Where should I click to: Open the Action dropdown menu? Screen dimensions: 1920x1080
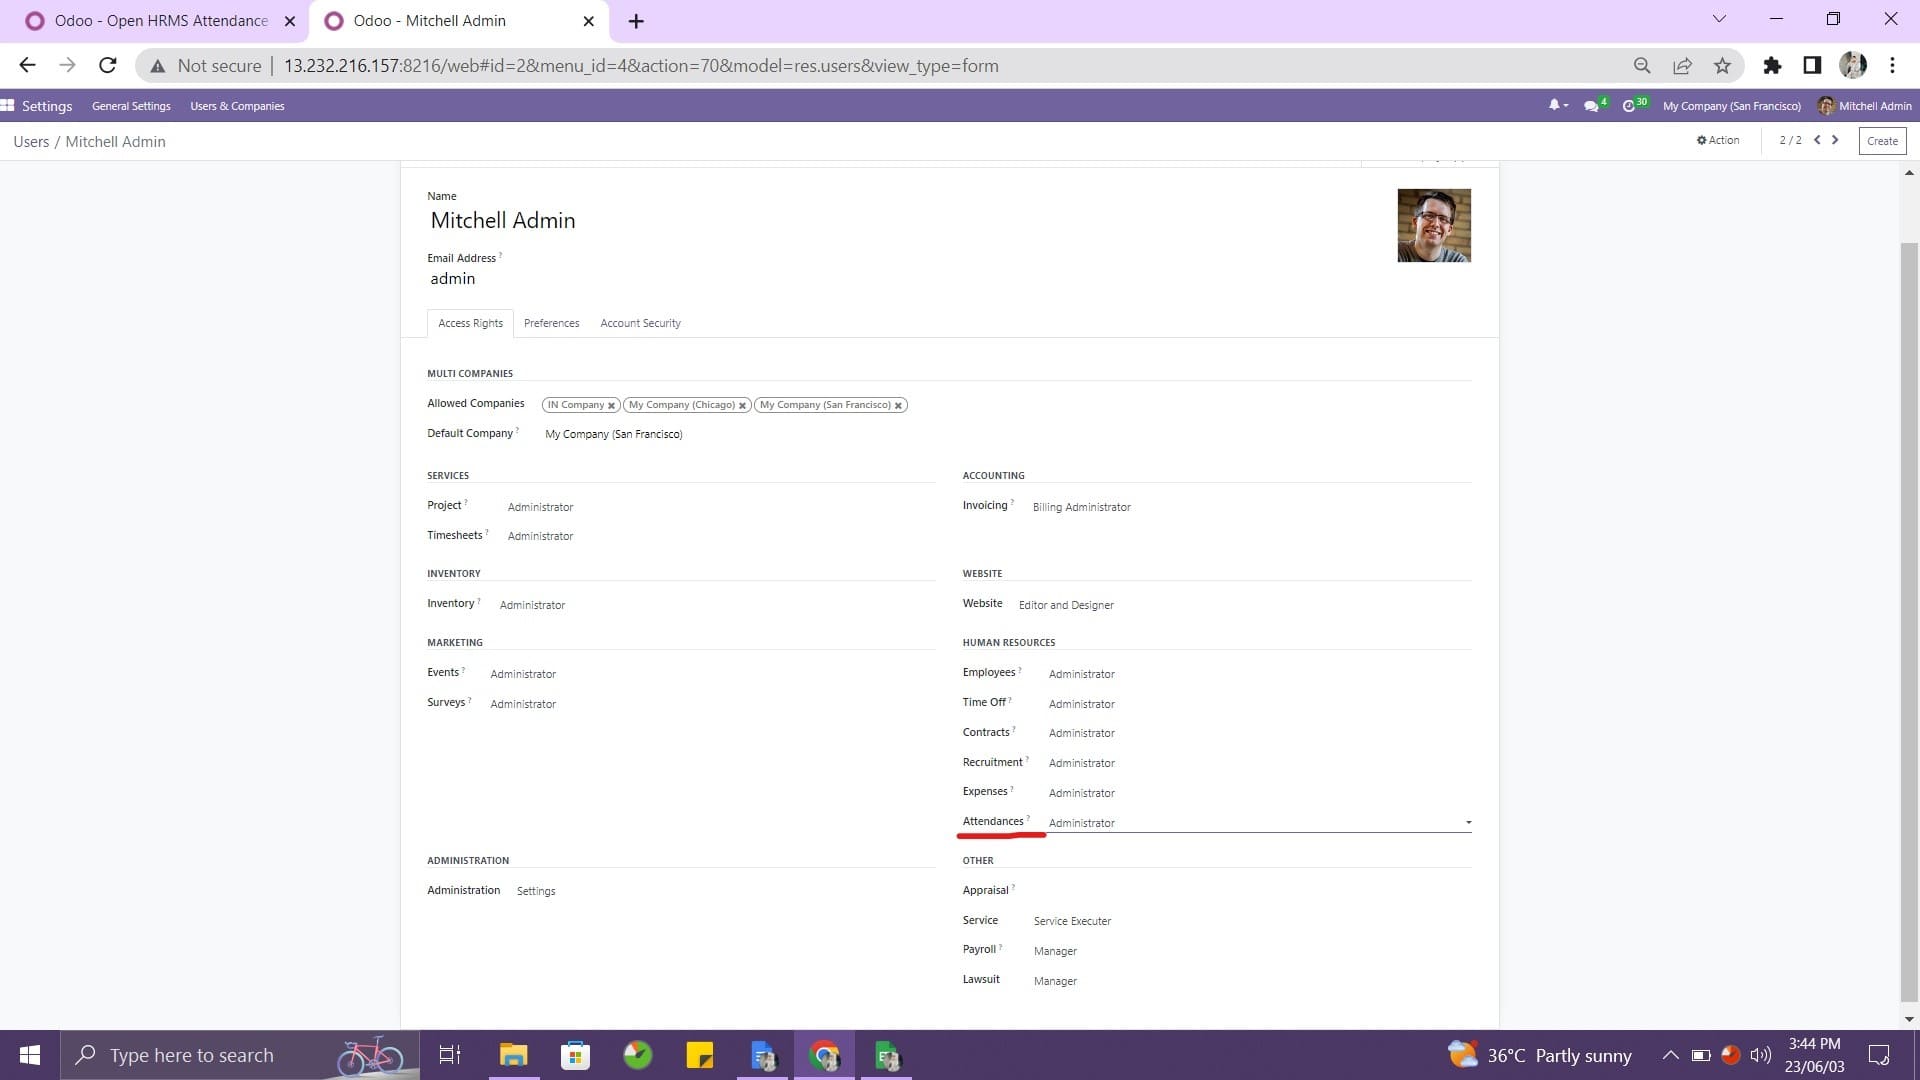1718,140
